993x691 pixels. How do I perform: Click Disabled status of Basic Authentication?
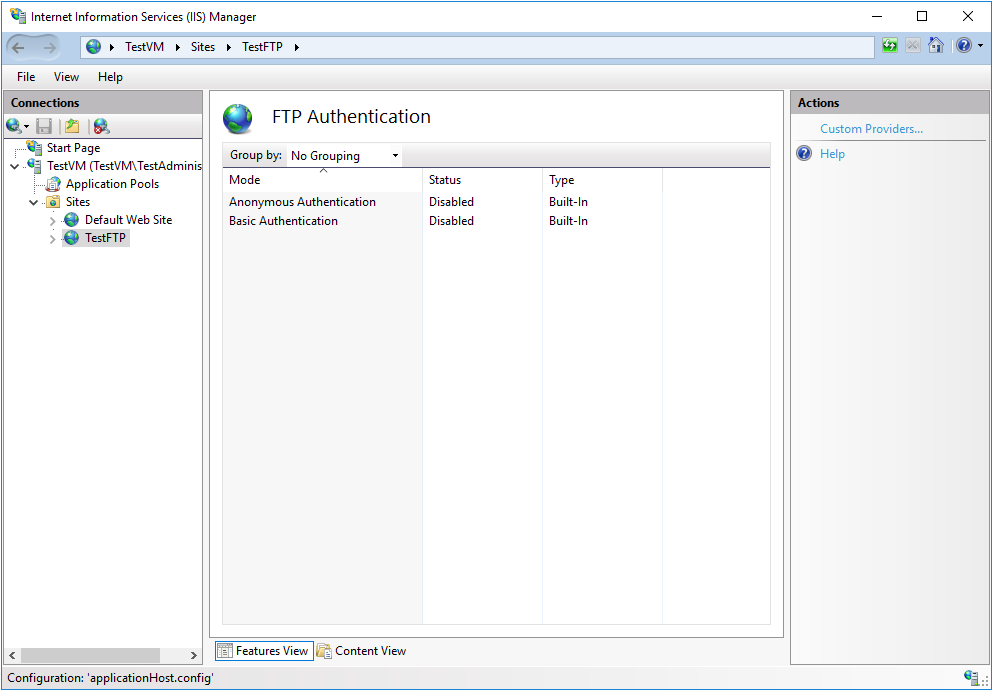click(x=451, y=221)
